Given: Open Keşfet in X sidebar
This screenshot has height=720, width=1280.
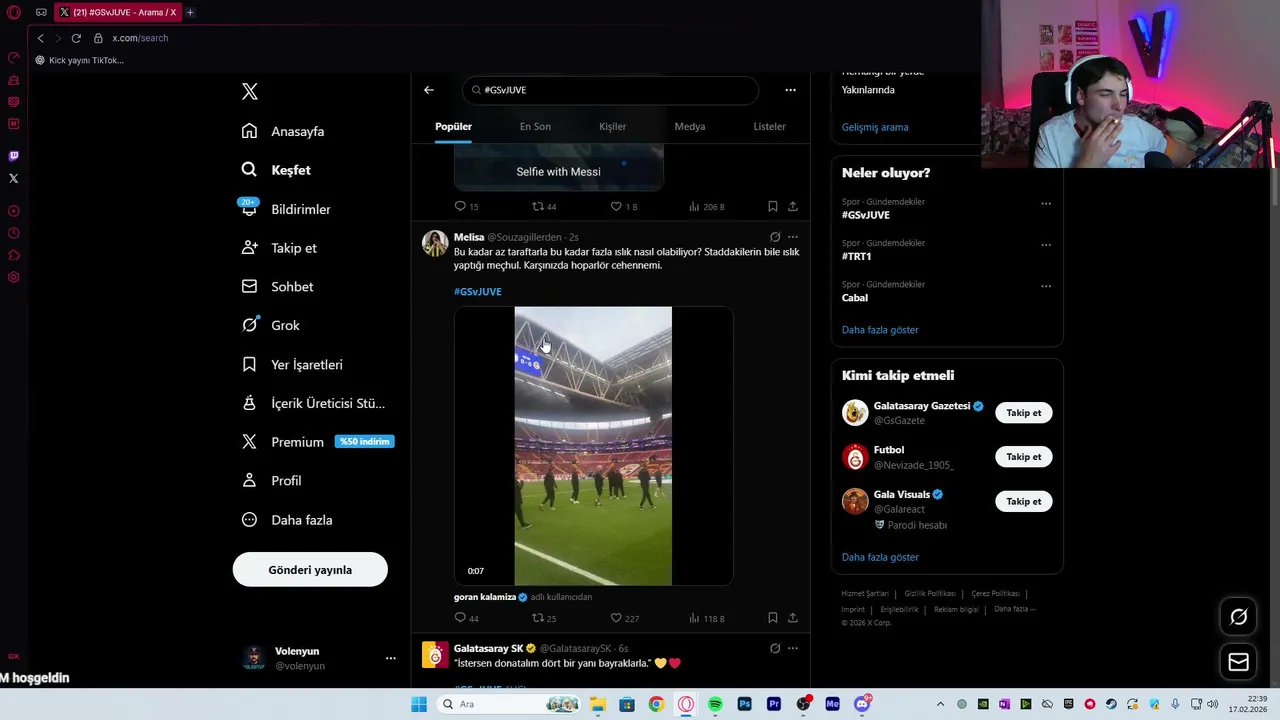Looking at the screenshot, I should pos(277,170).
